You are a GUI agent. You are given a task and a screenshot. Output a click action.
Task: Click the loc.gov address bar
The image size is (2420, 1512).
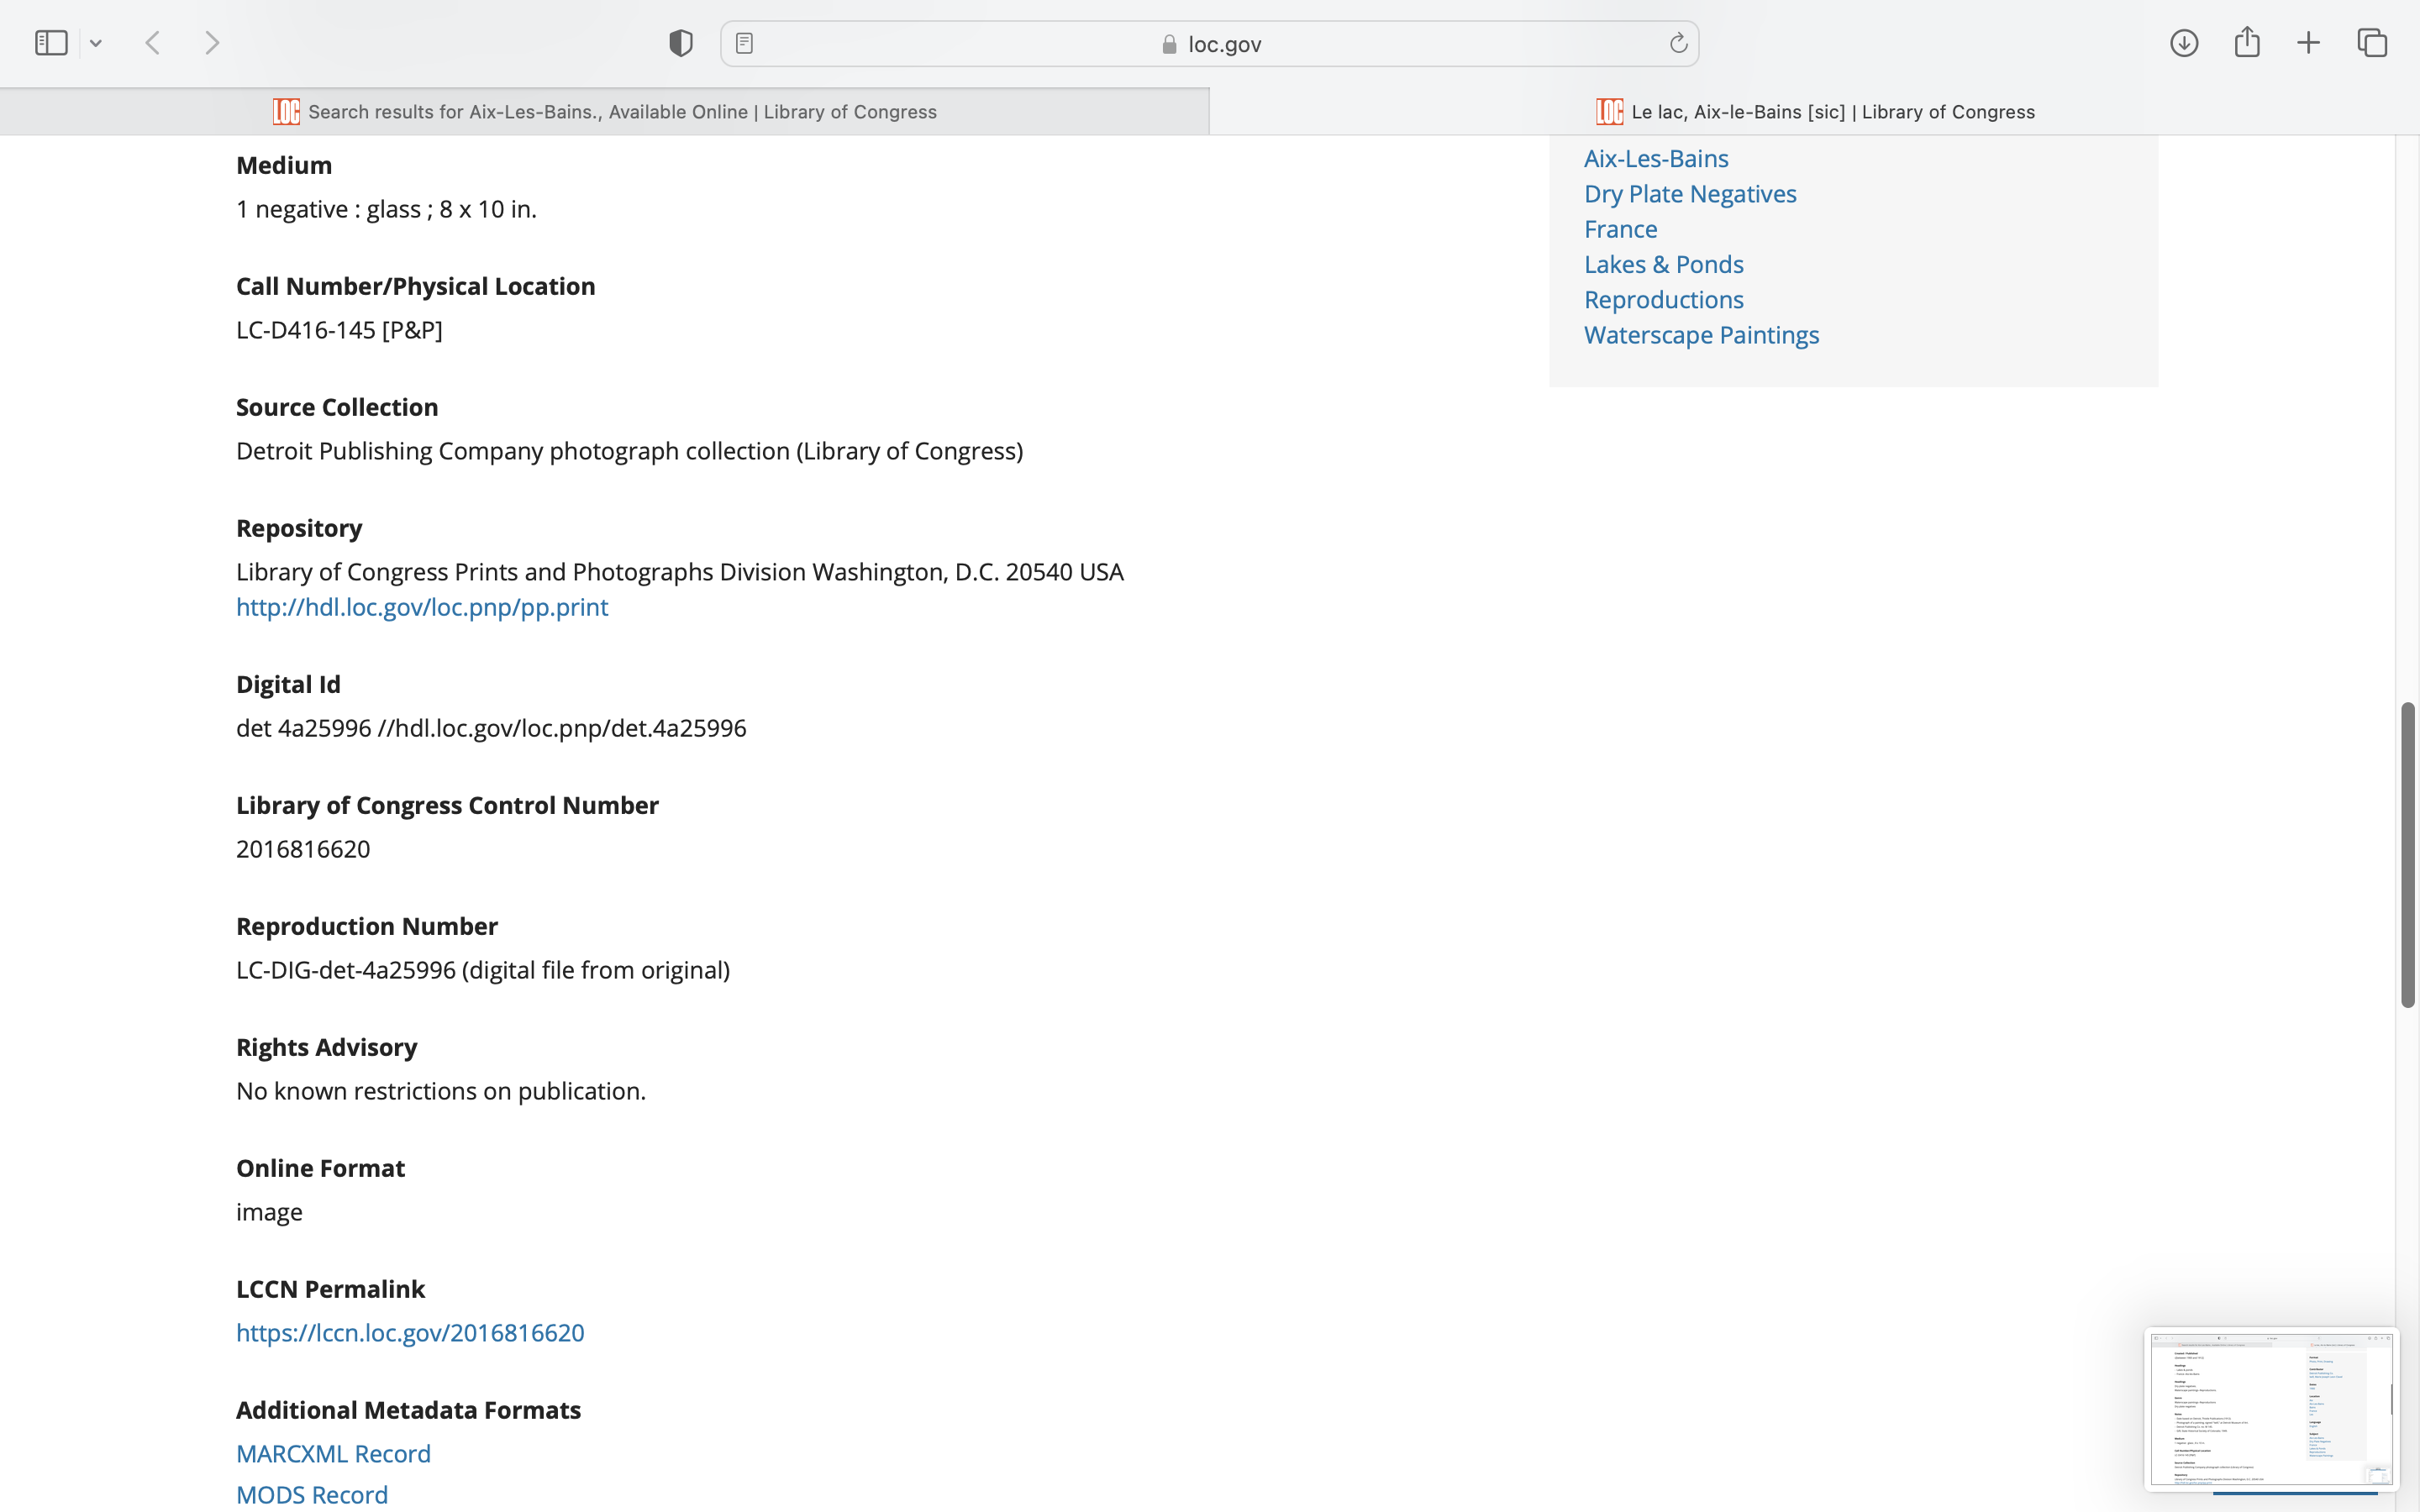click(1210, 44)
